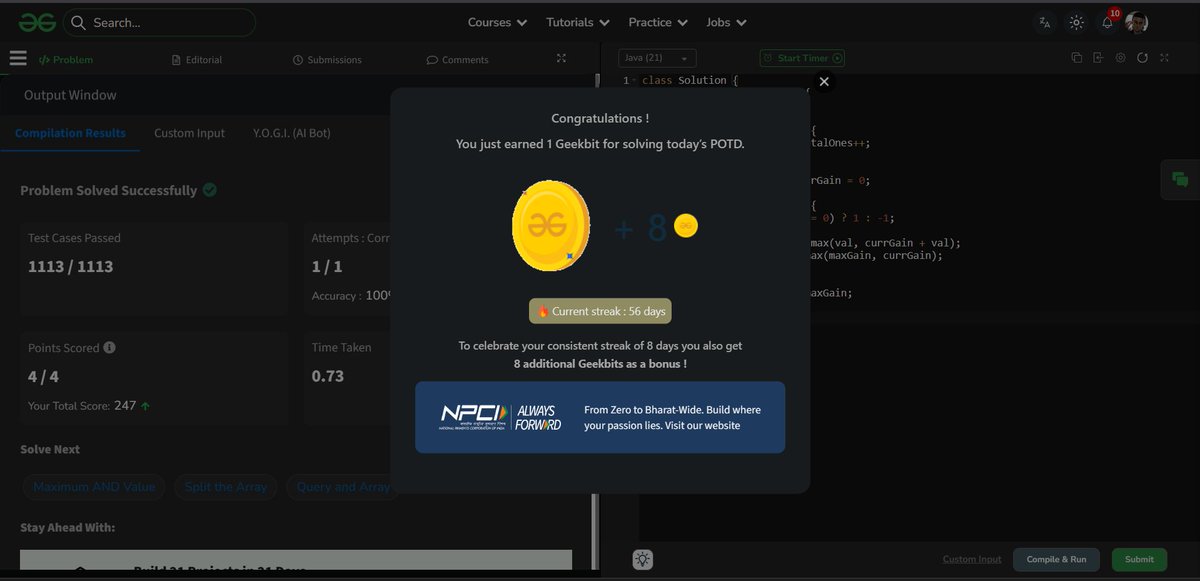The image size is (1200, 581).
Task: Click the Points Scored 4 / 4 value
Action: point(43,376)
